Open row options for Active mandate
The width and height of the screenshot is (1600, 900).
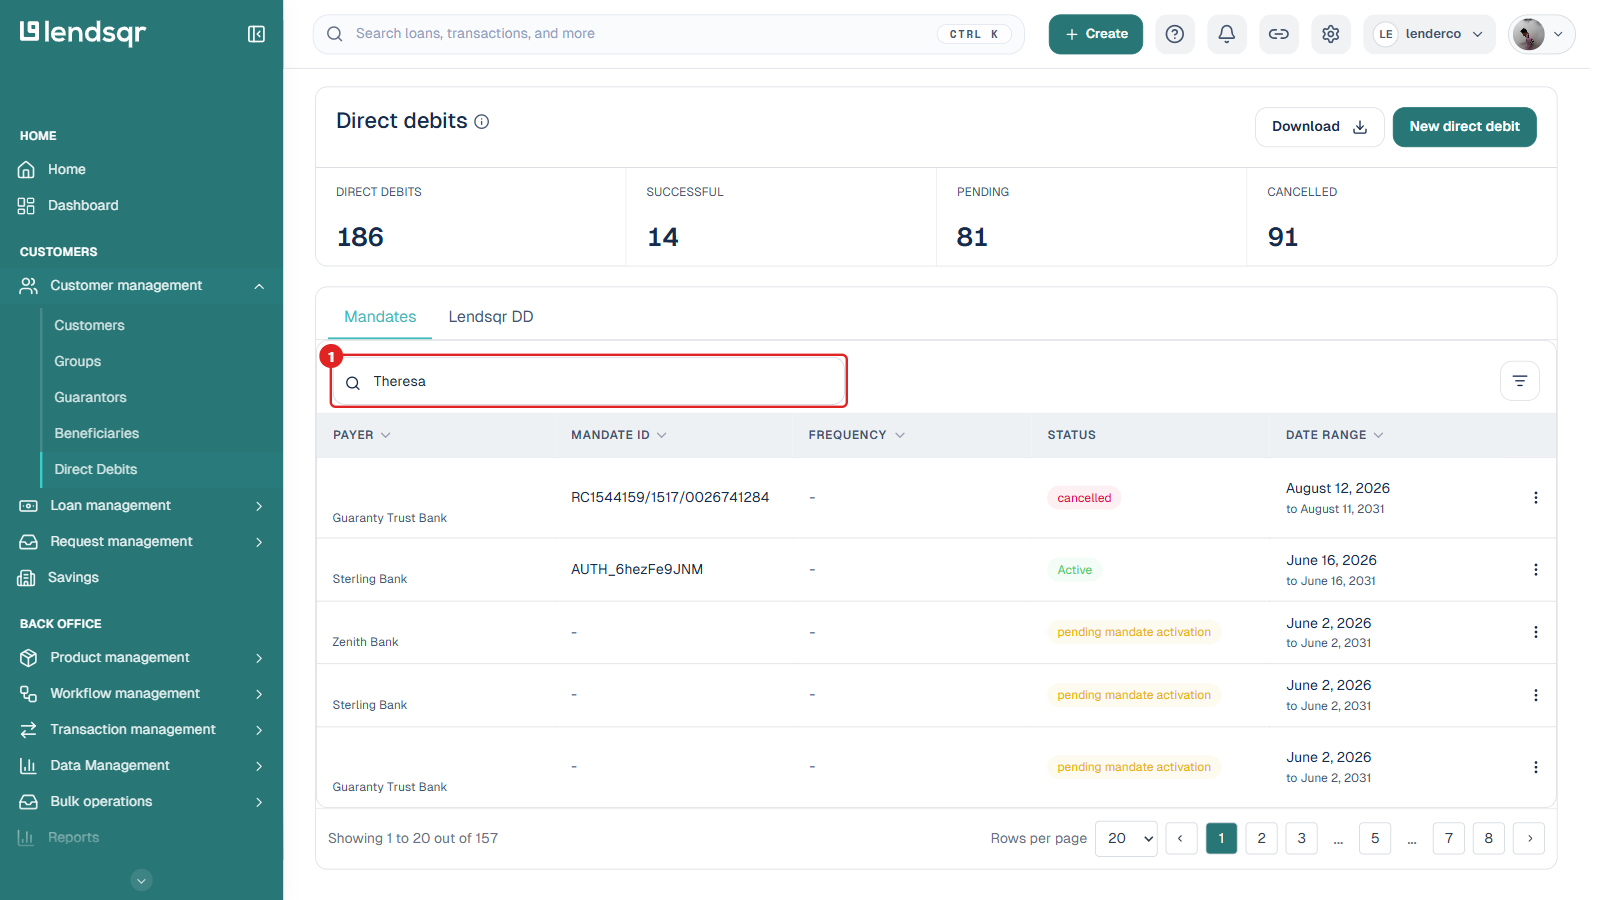pyautogui.click(x=1536, y=570)
